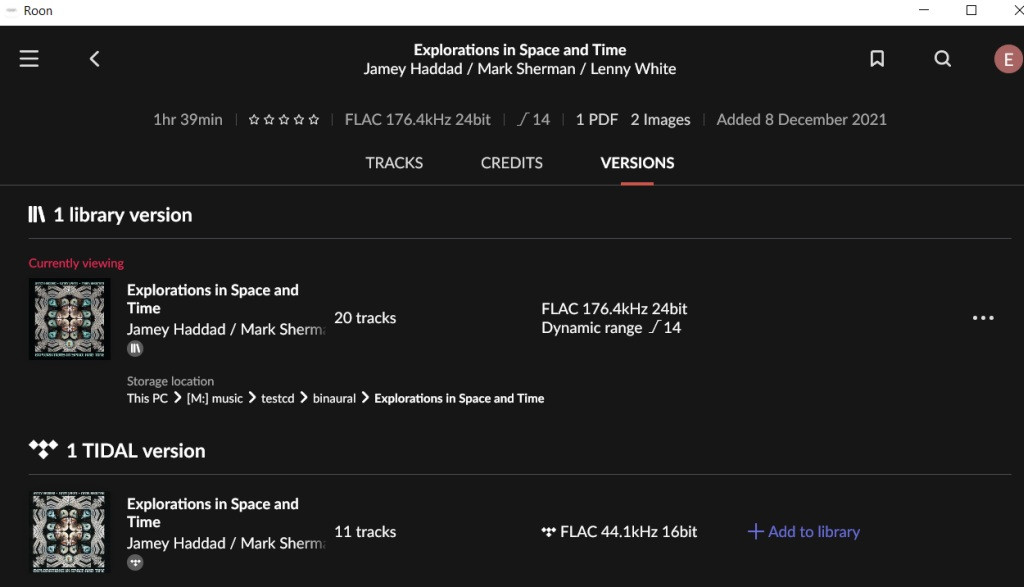Click the library badge under library version
Image resolution: width=1024 pixels, height=587 pixels.
click(135, 349)
